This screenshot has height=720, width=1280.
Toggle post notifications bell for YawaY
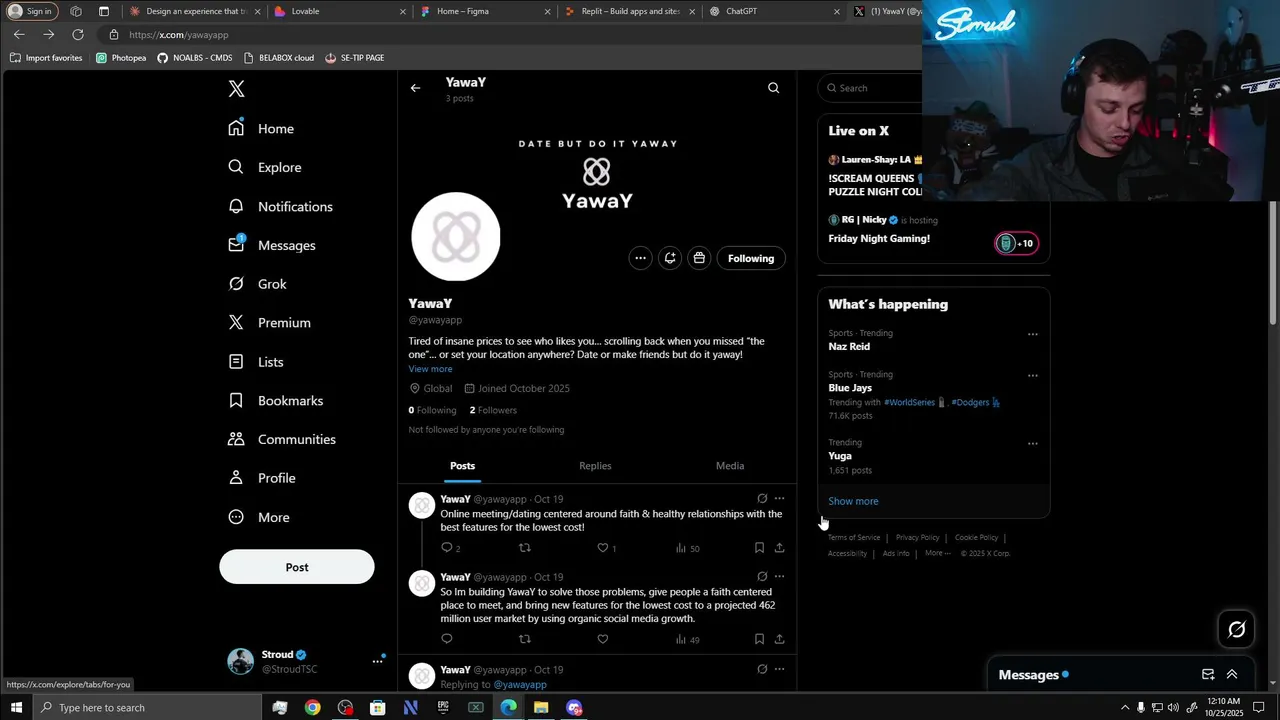pyautogui.click(x=670, y=258)
